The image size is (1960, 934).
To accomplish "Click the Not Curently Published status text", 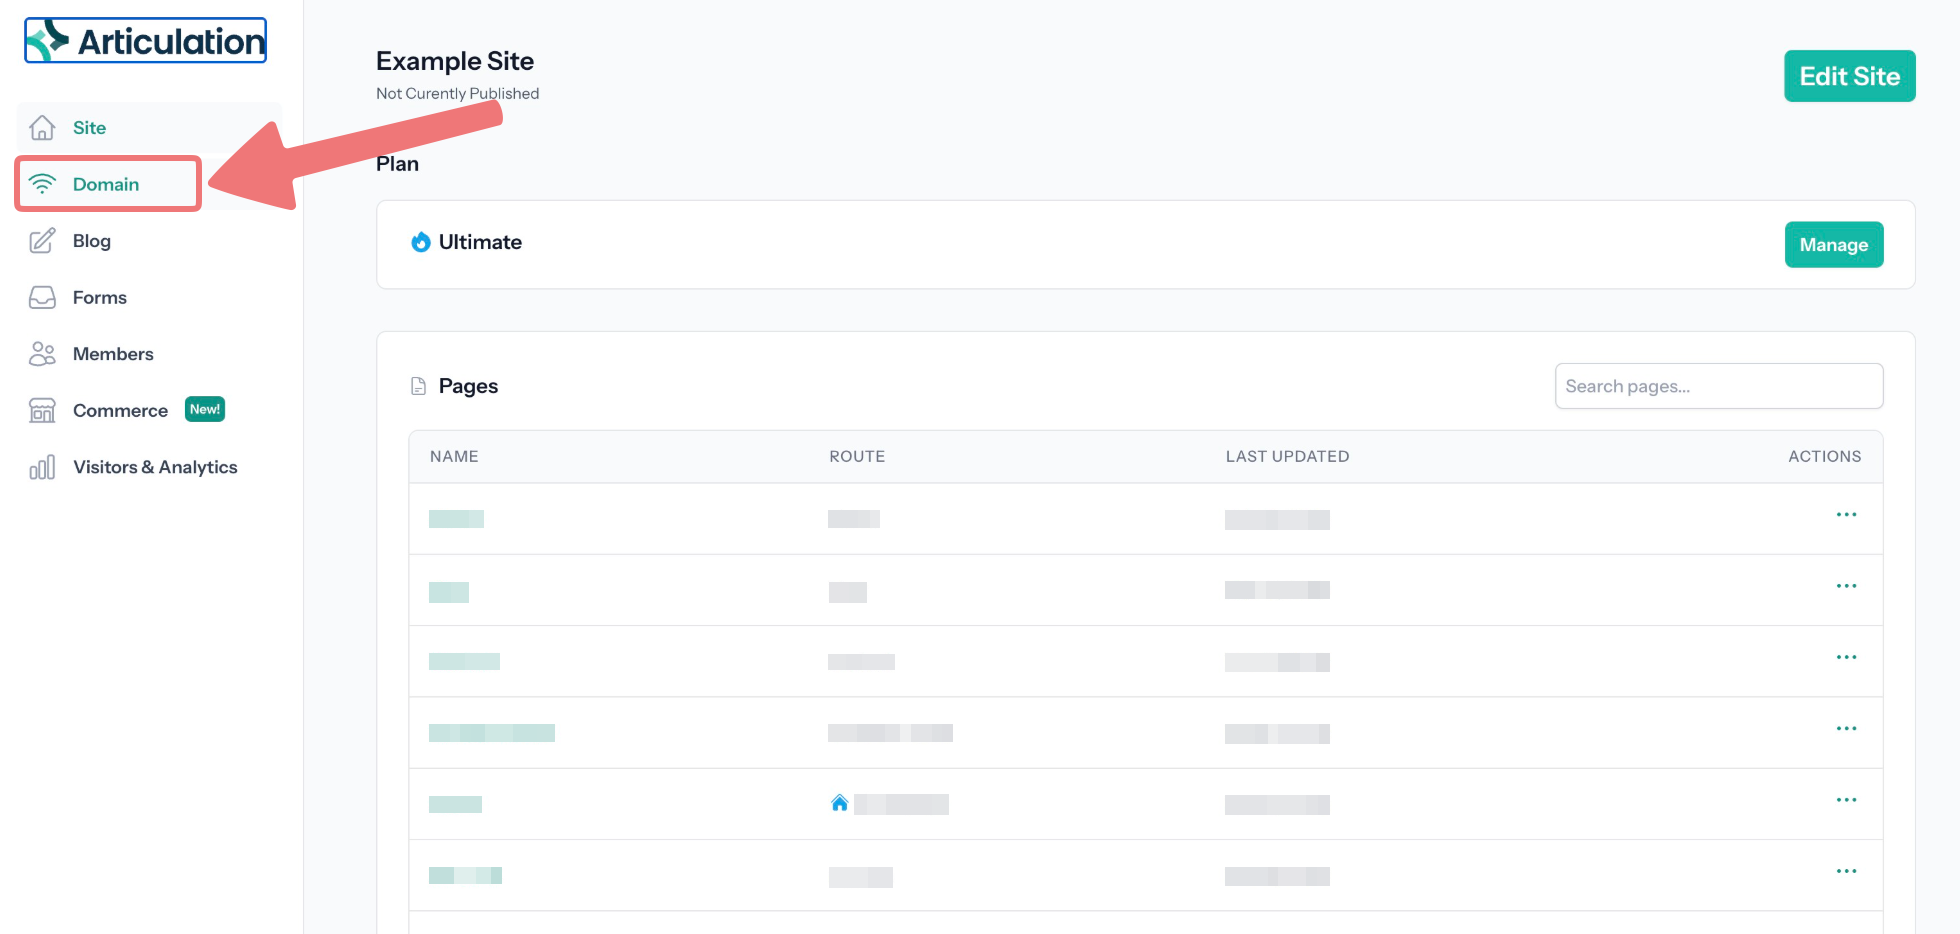I will coord(457,93).
